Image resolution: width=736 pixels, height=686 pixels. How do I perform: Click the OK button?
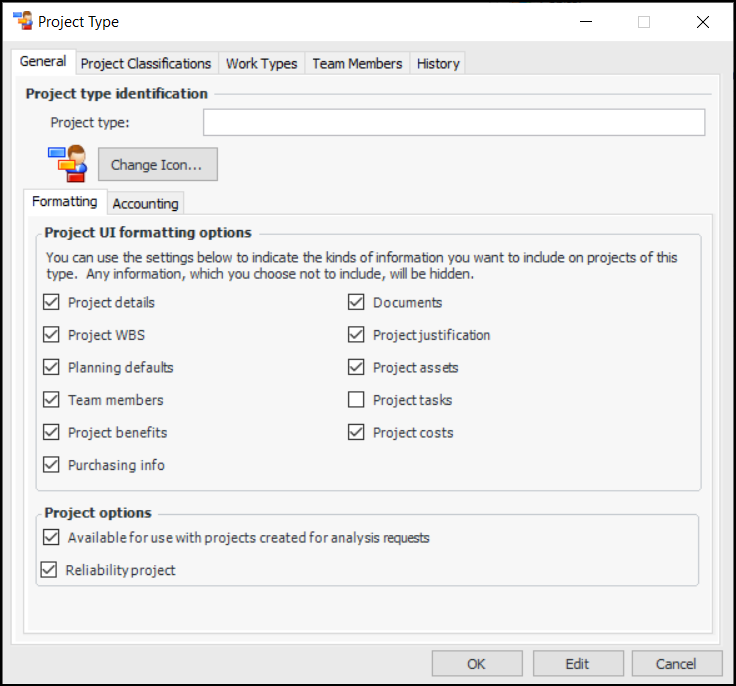pos(476,663)
